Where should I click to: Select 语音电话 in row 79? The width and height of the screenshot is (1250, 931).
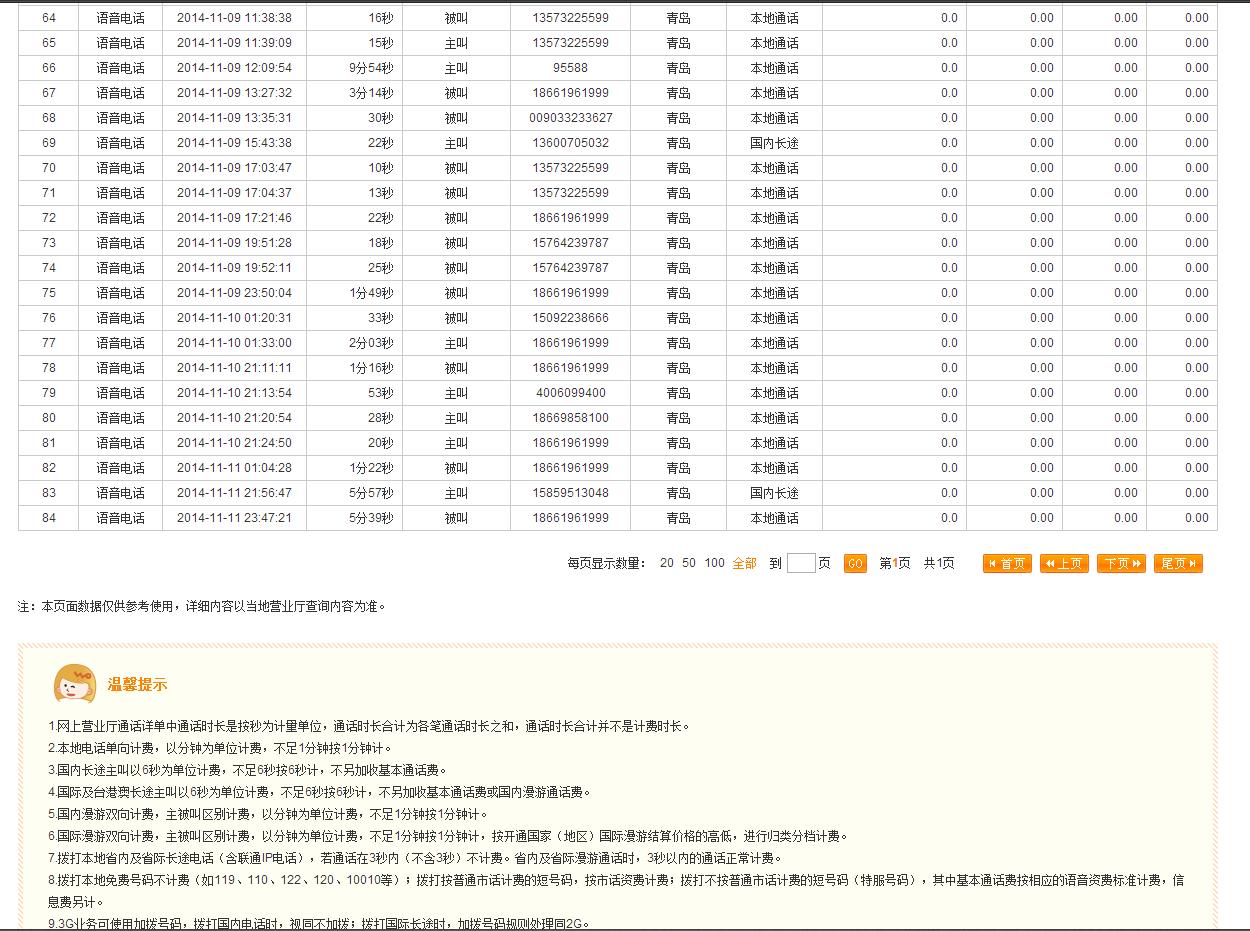click(x=121, y=393)
